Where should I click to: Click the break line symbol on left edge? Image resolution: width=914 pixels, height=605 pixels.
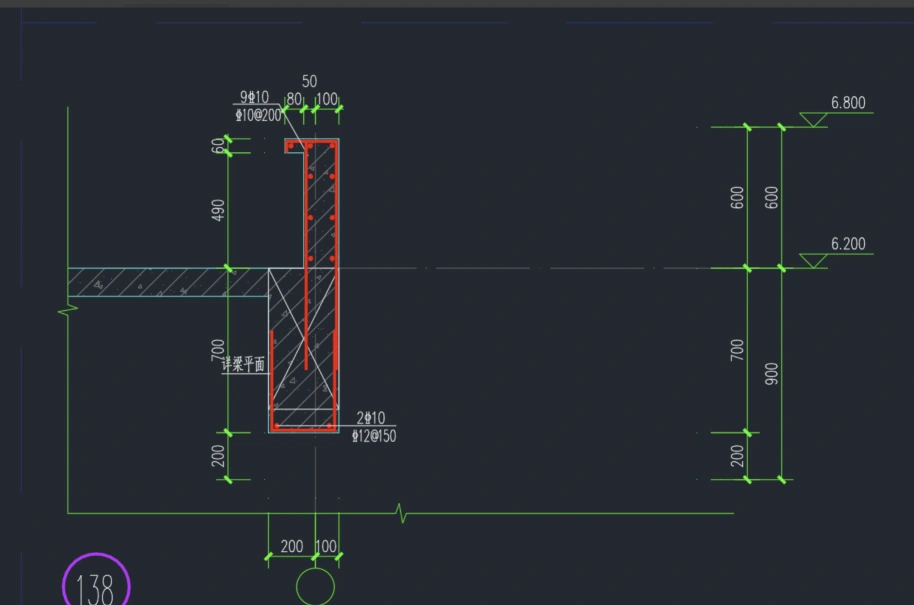coord(68,312)
